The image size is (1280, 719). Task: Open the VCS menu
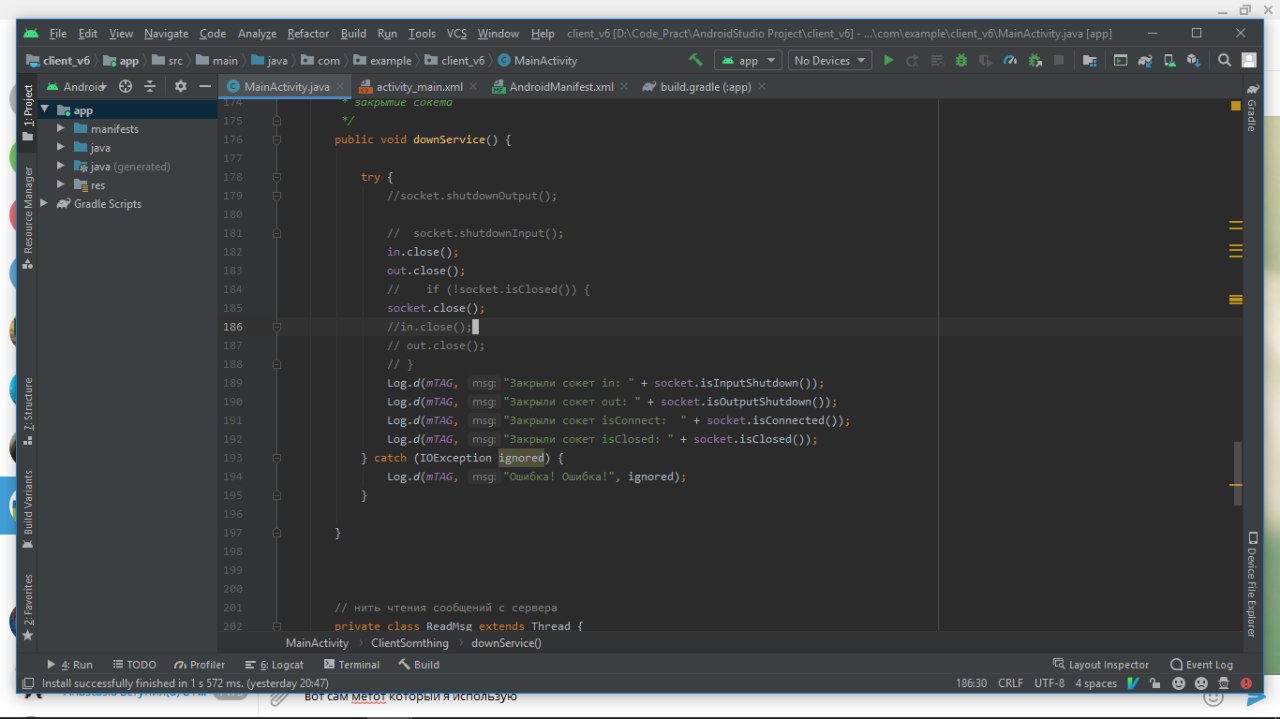[456, 33]
